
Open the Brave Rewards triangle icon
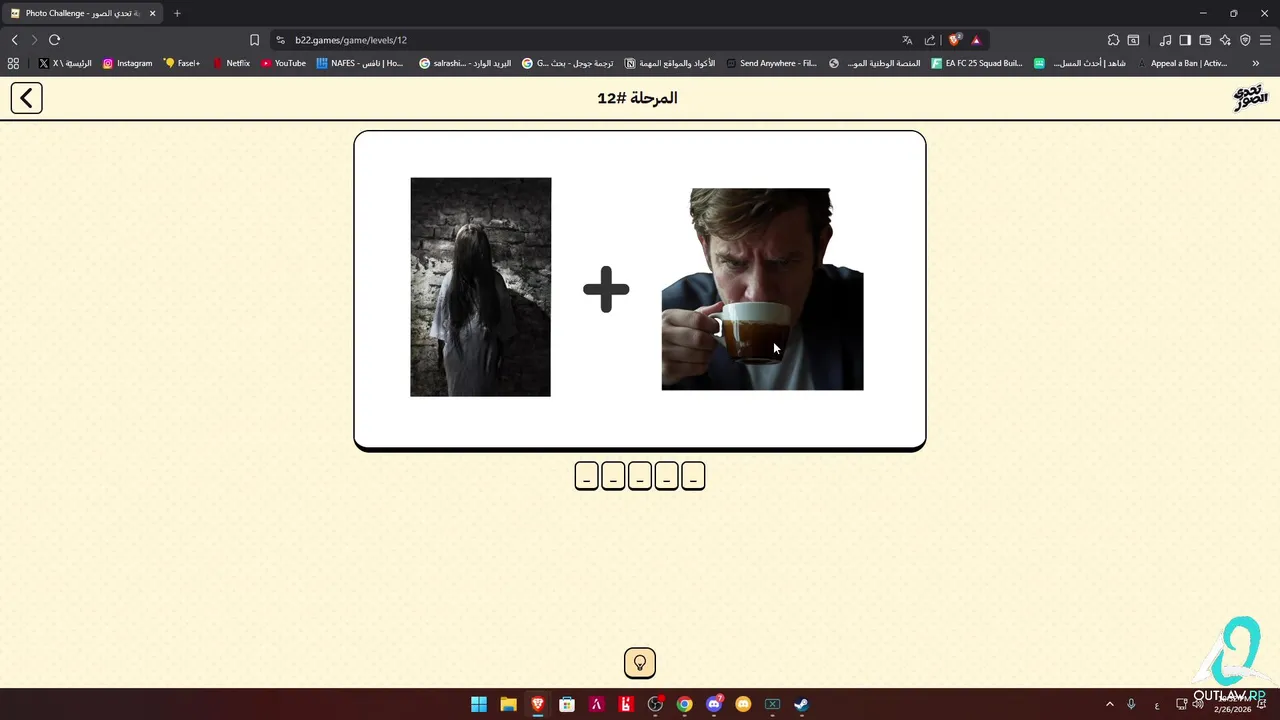[x=976, y=40]
